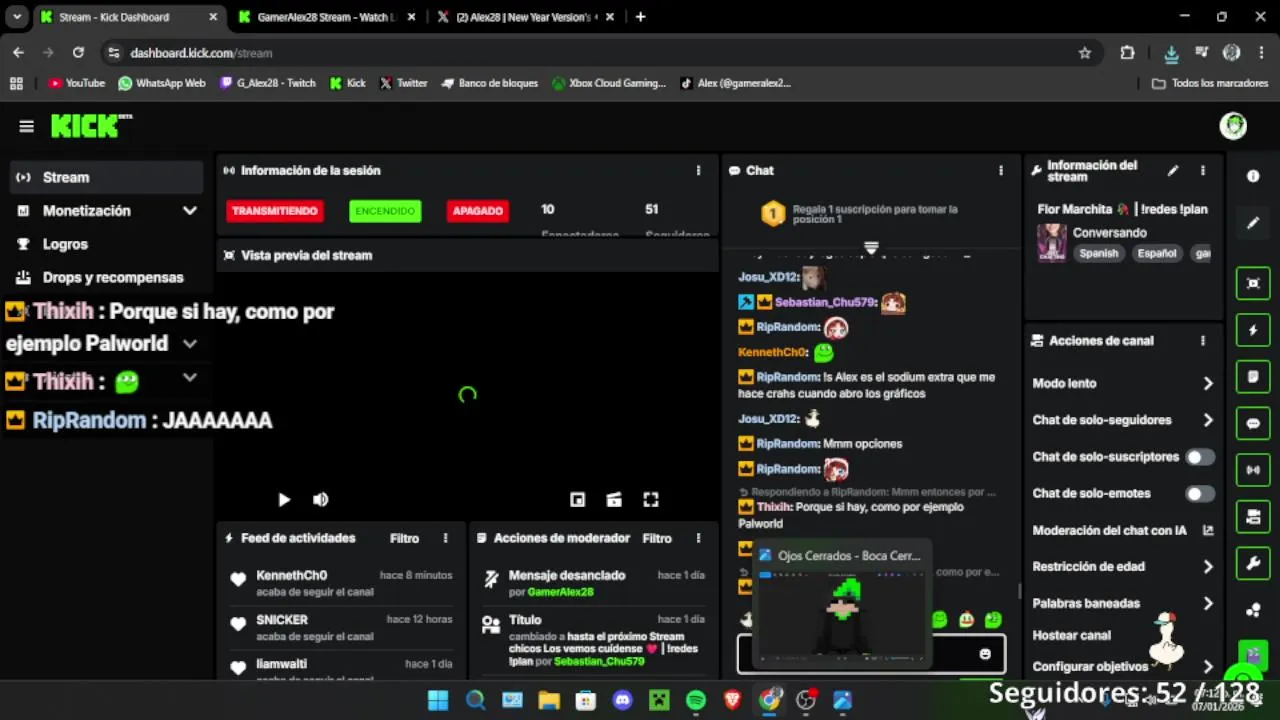
Task: Reload the dashboard page
Action: [x=78, y=53]
